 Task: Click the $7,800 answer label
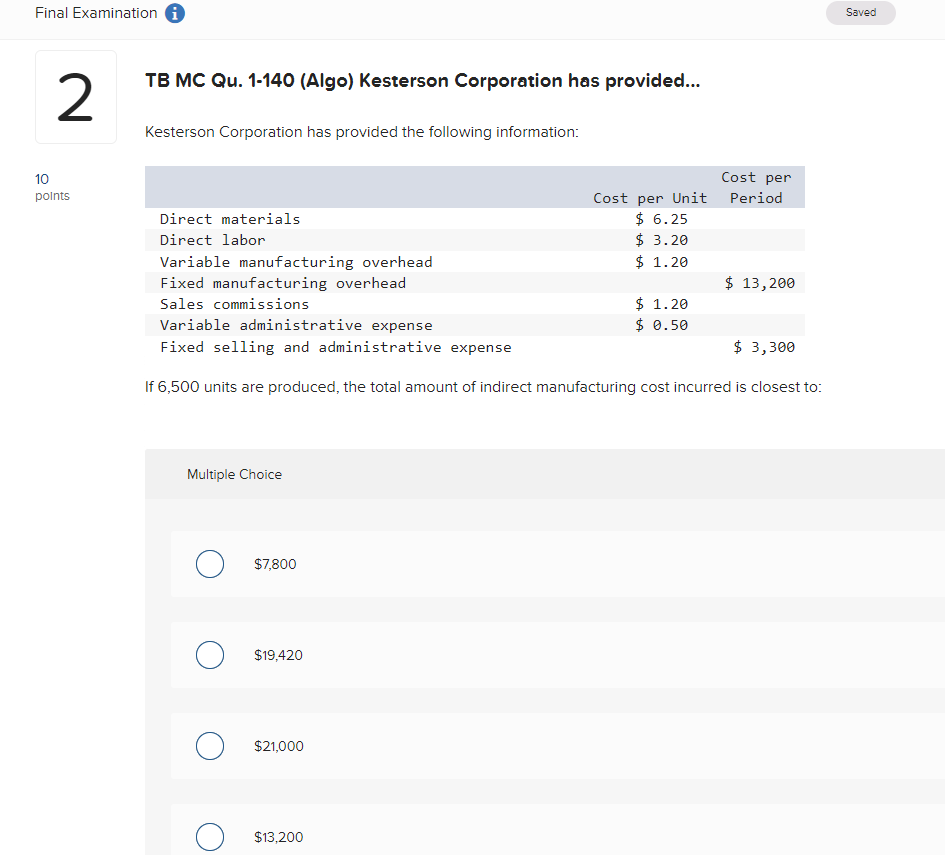tap(275, 564)
